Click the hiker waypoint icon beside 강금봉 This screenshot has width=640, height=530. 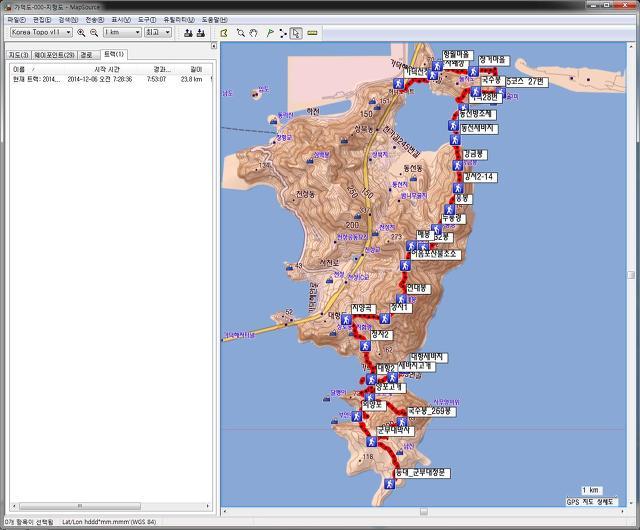click(458, 165)
